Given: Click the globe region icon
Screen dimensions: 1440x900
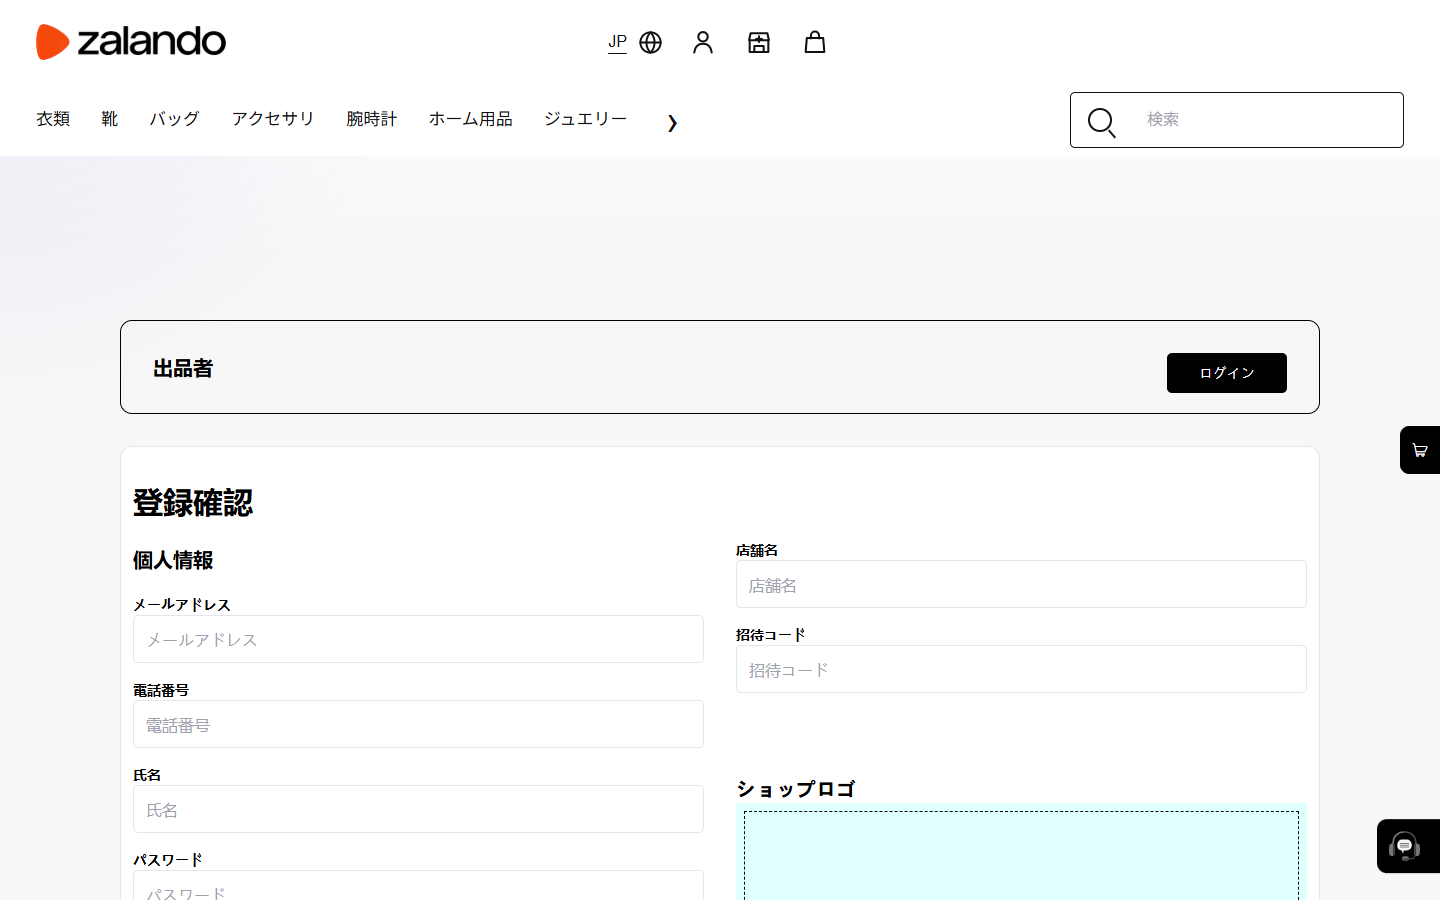Looking at the screenshot, I should (651, 42).
